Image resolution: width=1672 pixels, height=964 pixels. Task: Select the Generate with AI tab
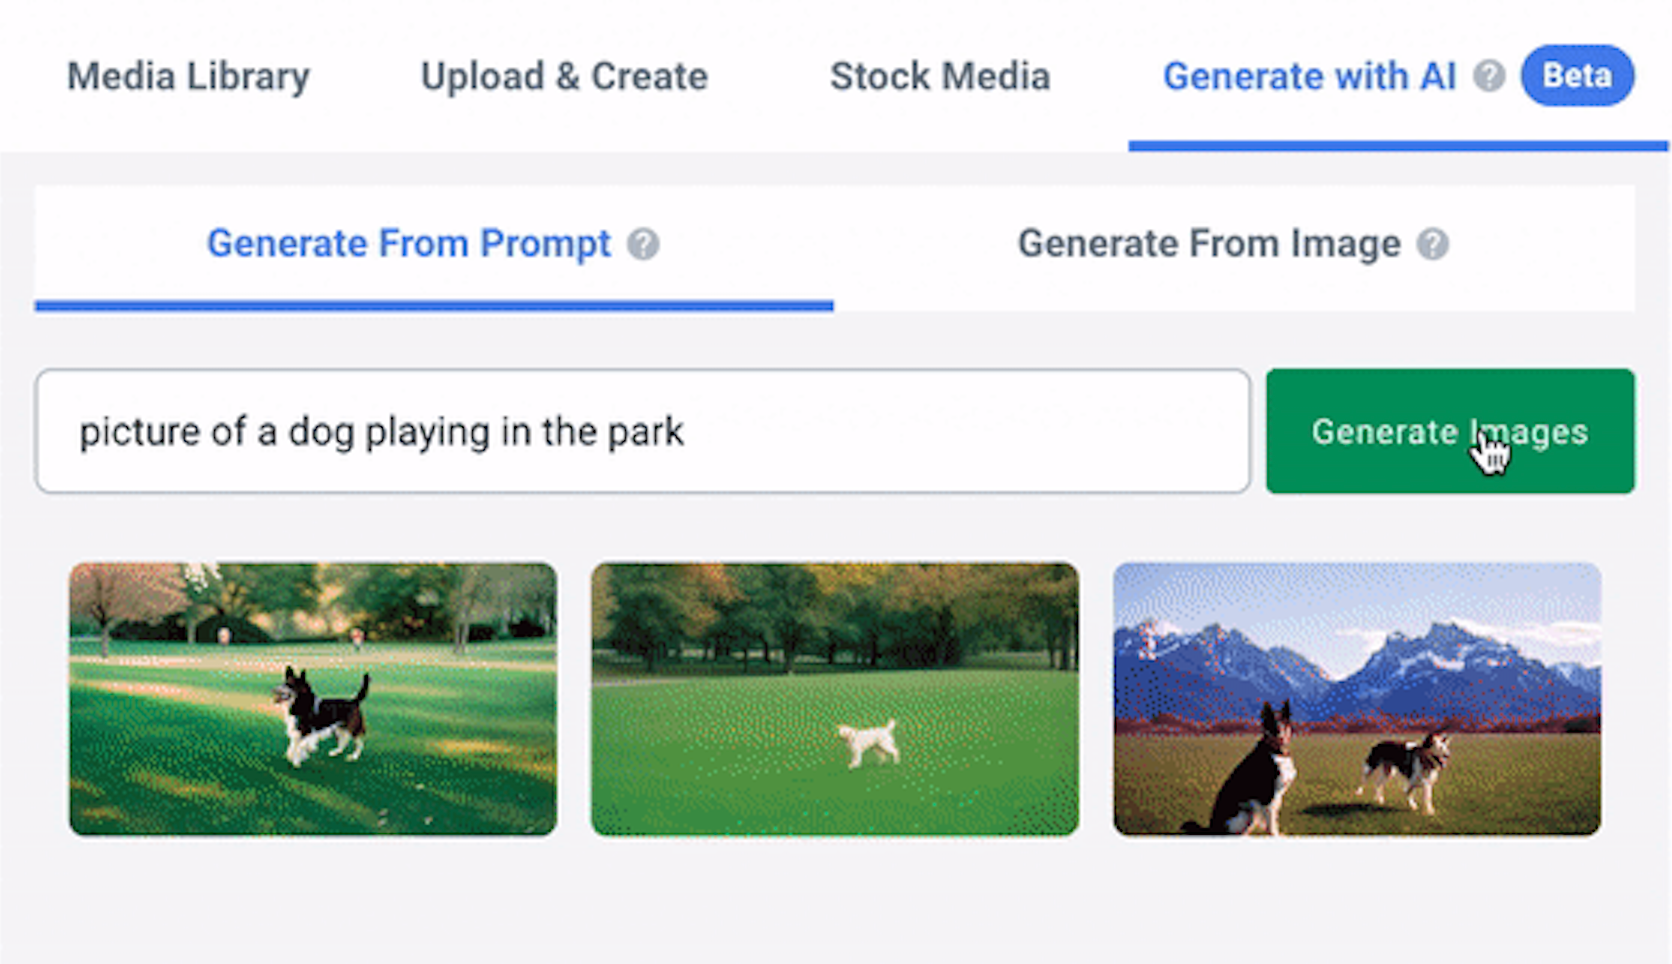pyautogui.click(x=1308, y=77)
